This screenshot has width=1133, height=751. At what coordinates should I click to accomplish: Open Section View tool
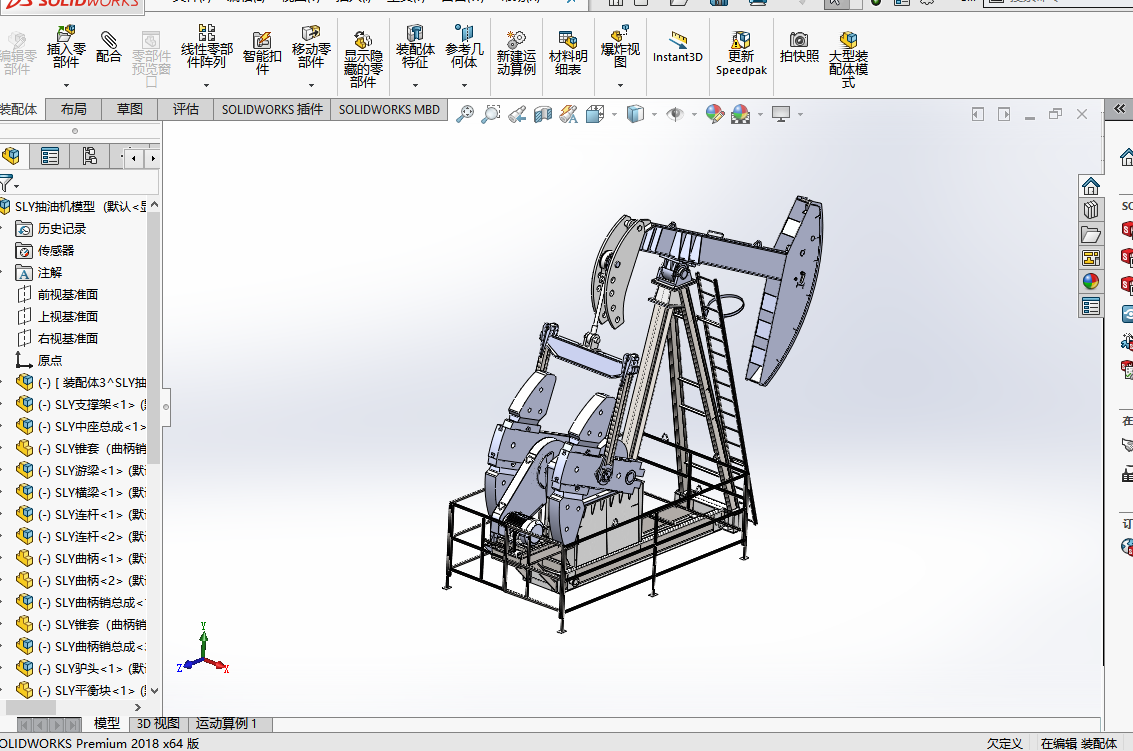click(543, 114)
